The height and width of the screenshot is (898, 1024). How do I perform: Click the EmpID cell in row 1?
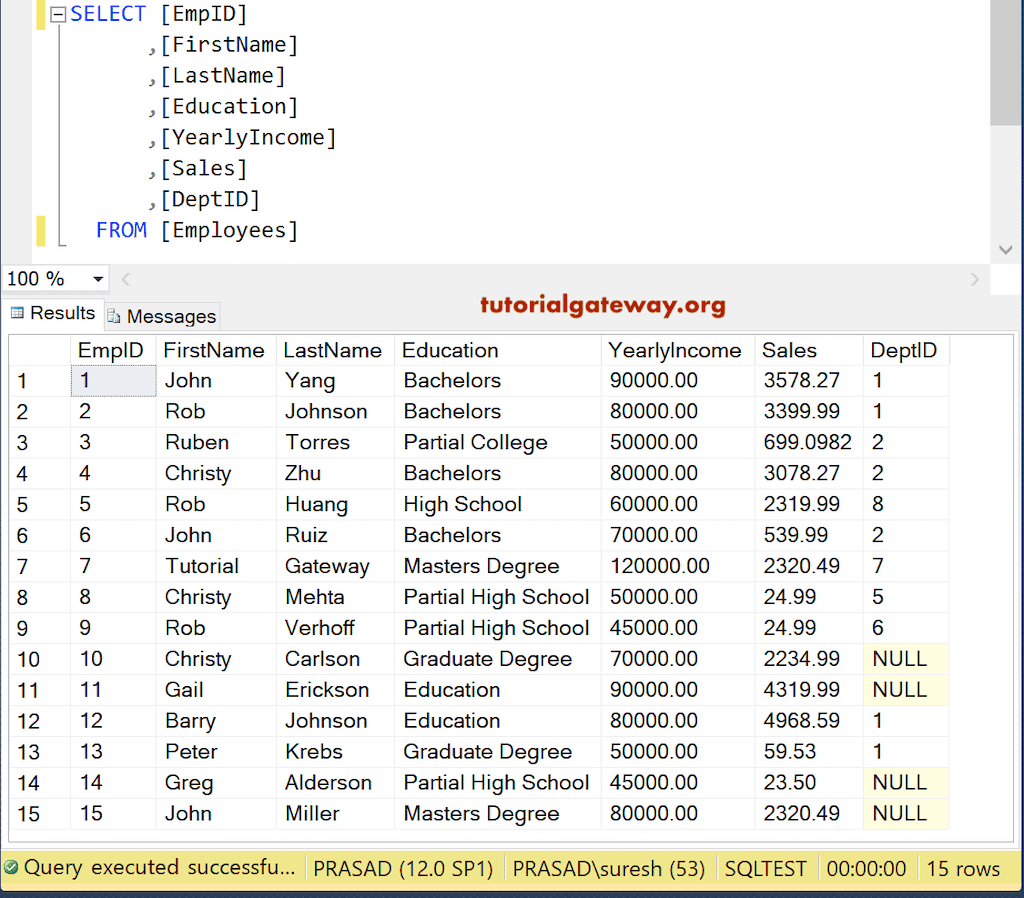113,381
